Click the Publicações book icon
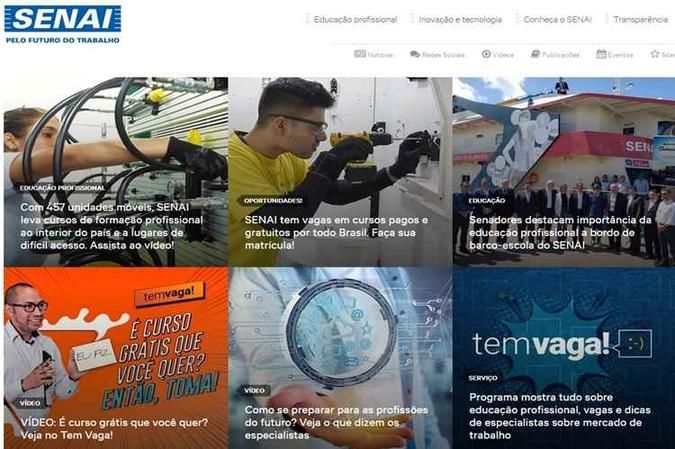Screen dimensions: 675x449 536,54
